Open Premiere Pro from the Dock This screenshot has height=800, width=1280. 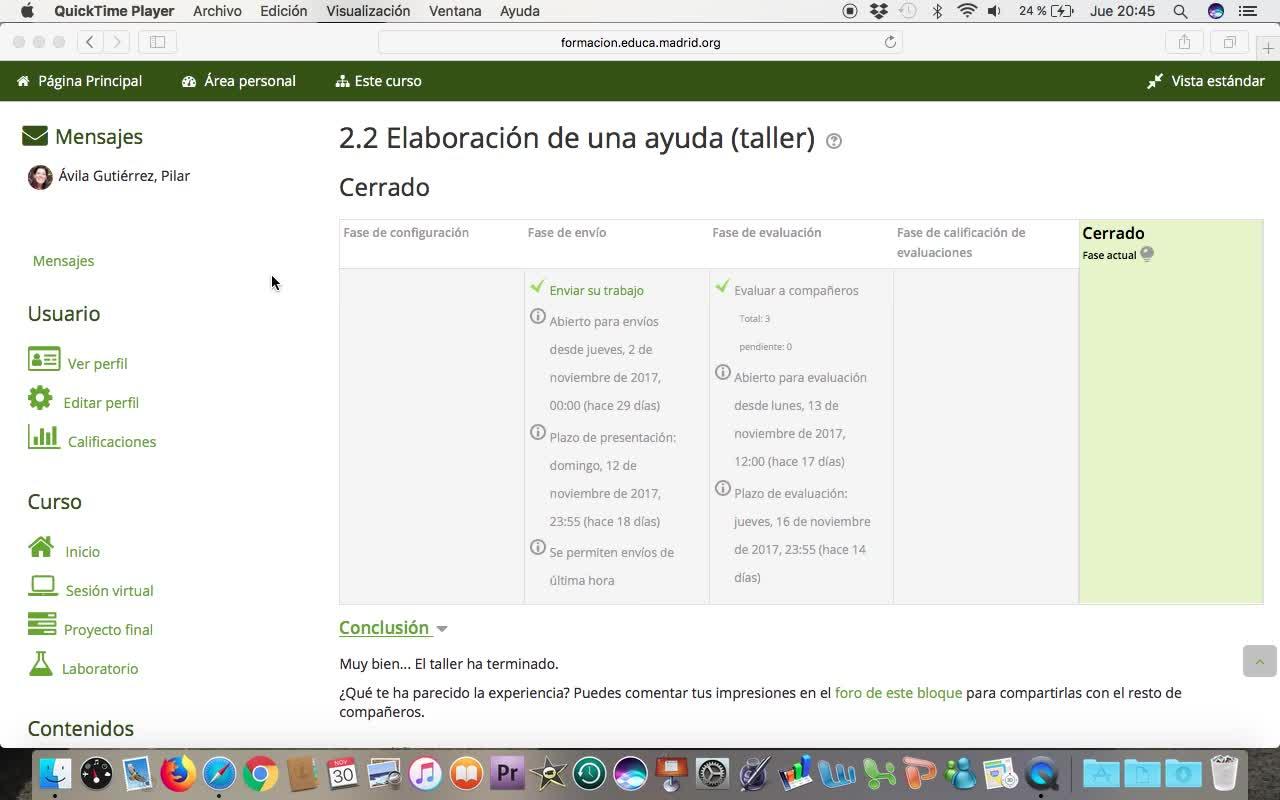click(507, 773)
